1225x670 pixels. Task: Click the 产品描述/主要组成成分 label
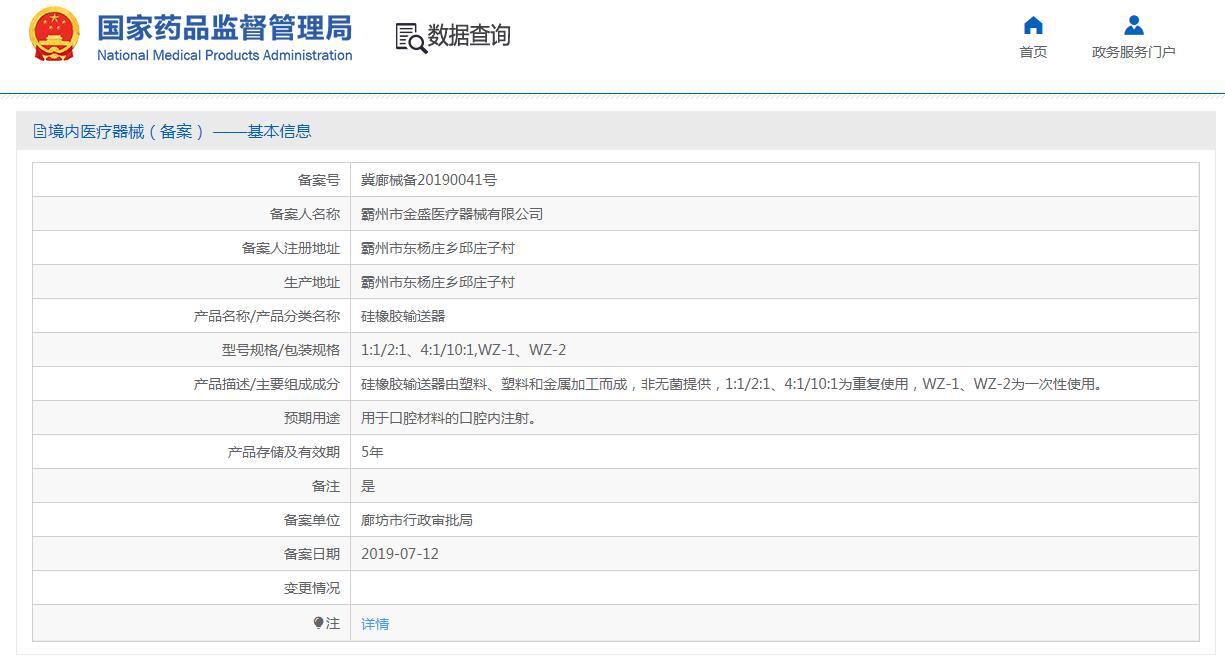click(x=266, y=384)
